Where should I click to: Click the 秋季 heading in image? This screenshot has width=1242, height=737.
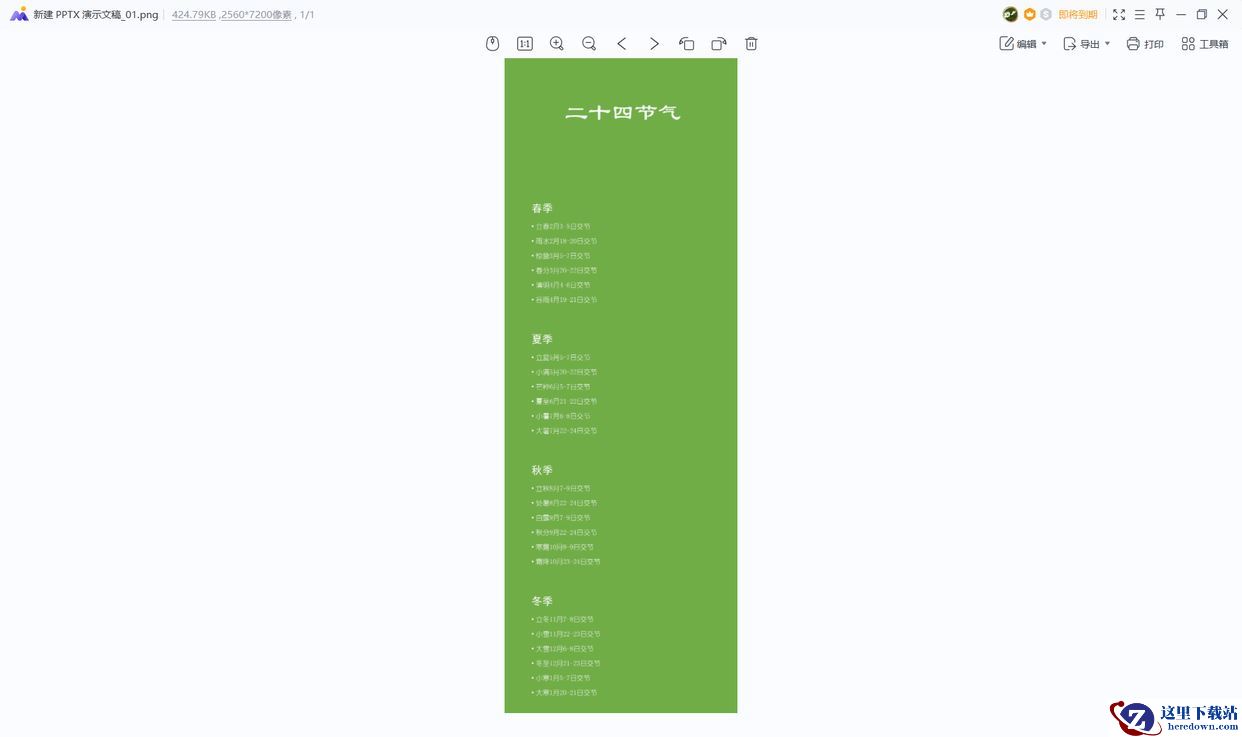point(542,470)
